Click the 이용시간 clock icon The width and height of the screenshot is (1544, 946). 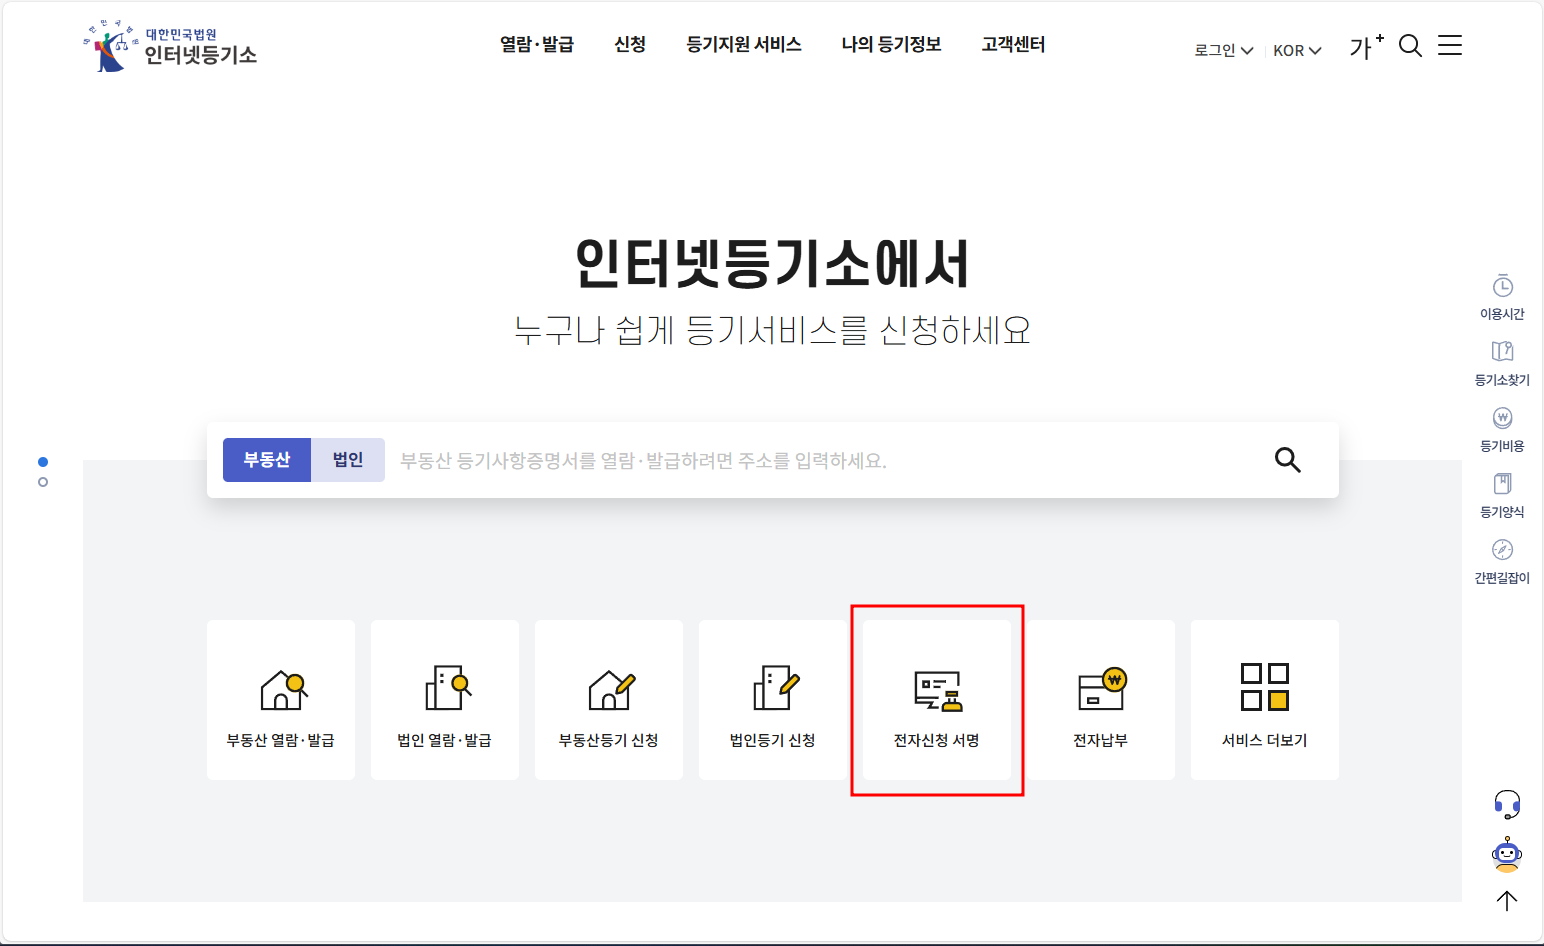(1502, 286)
